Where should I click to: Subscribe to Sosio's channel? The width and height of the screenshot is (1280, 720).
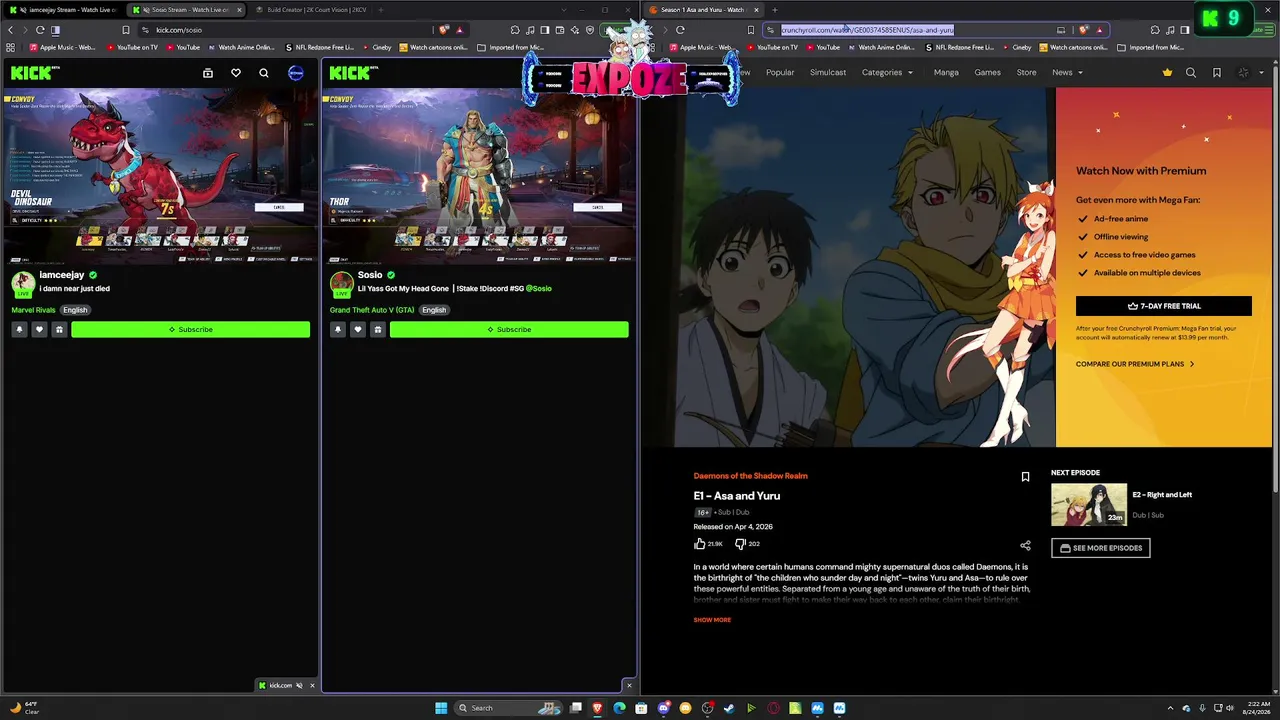509,329
